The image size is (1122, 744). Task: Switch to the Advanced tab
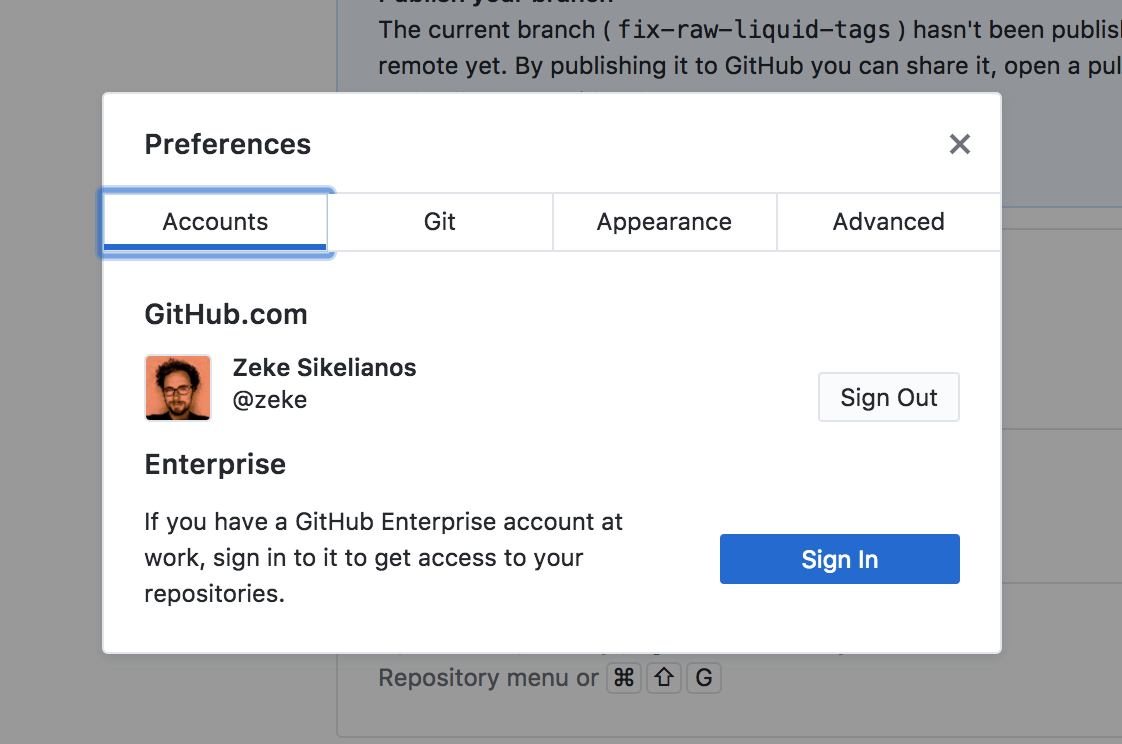(x=888, y=221)
